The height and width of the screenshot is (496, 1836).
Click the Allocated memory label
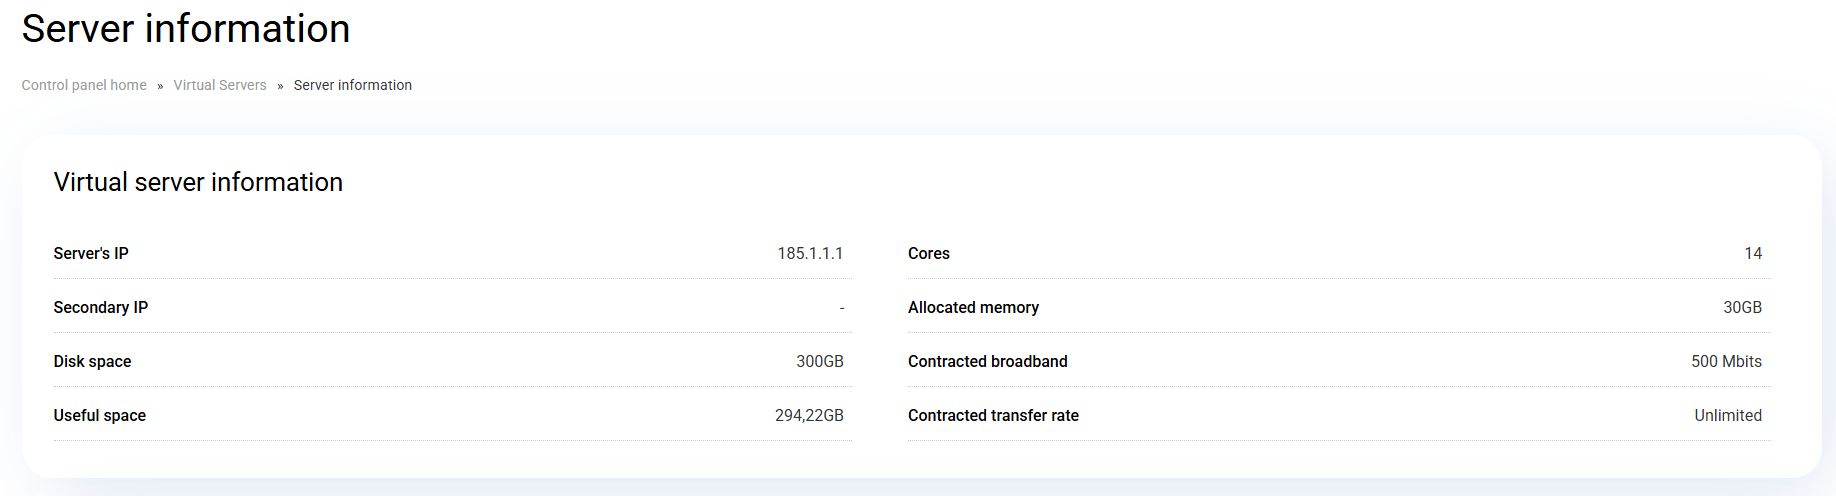coord(973,308)
